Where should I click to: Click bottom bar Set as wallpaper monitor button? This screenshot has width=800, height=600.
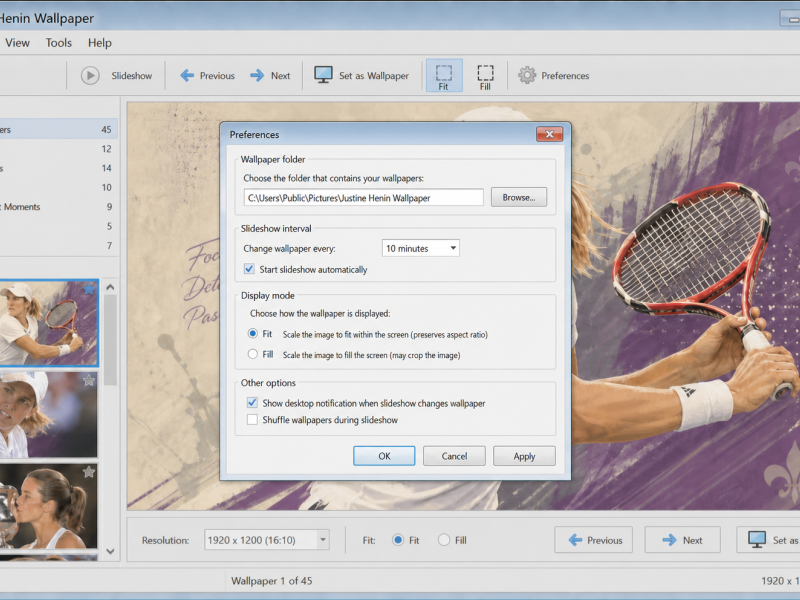pos(768,540)
